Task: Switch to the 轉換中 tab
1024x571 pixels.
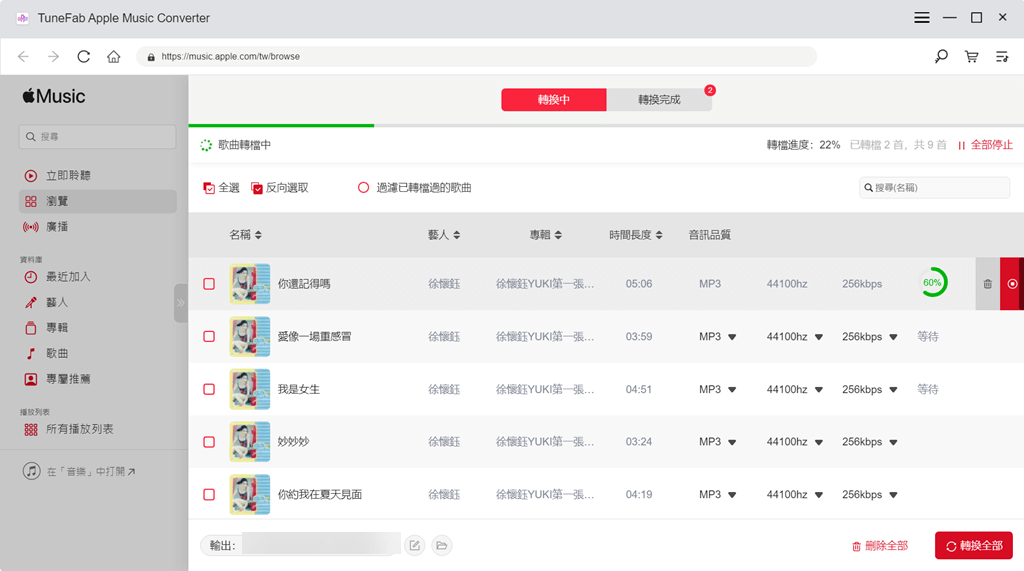Action: [554, 100]
